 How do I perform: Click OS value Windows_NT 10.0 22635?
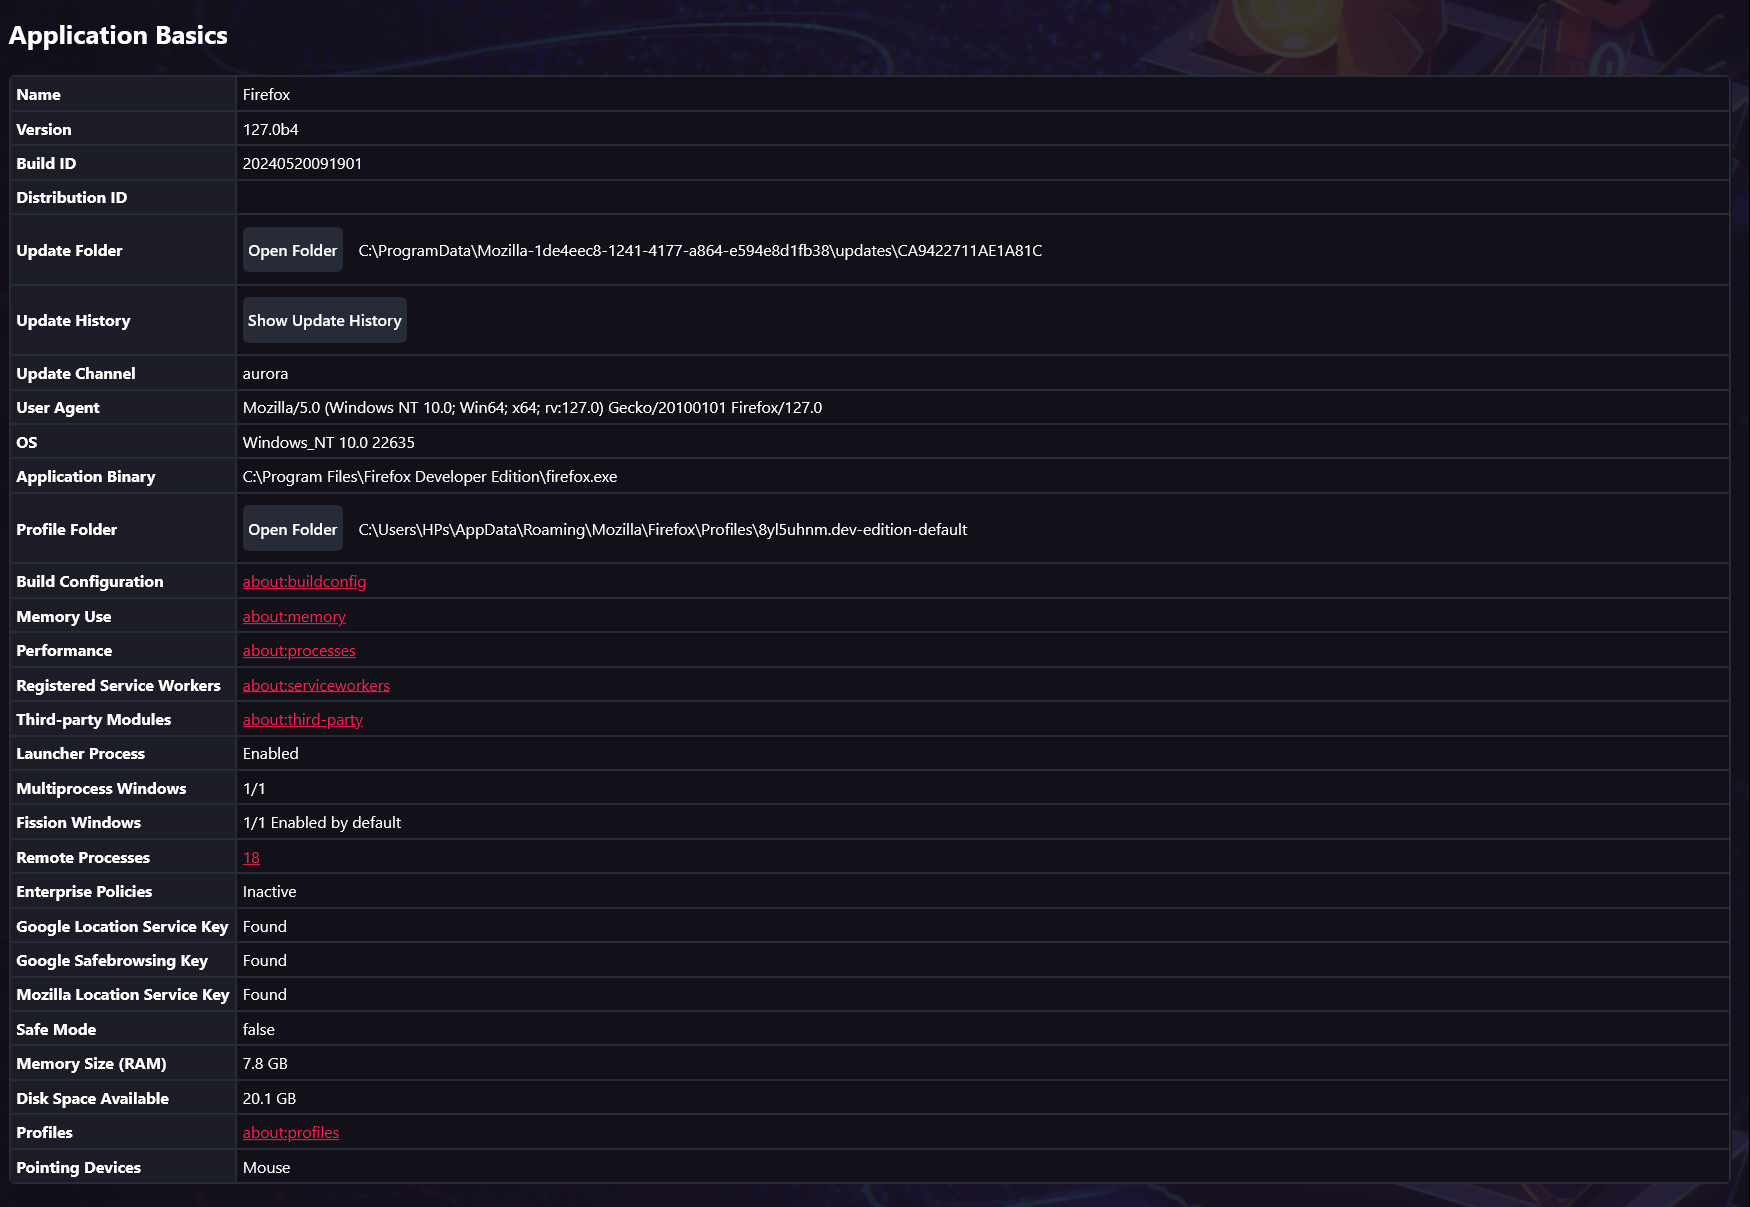[x=328, y=443]
